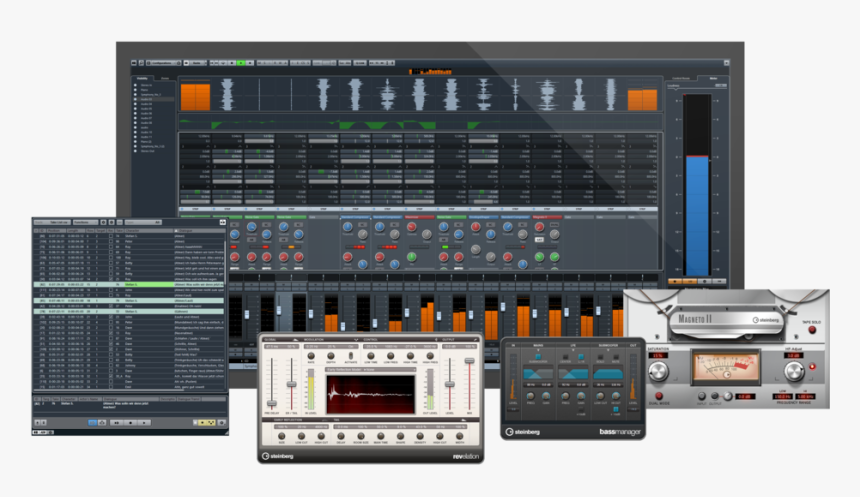Click the up arrow in take list footer
860x497 pixels.
37,422
